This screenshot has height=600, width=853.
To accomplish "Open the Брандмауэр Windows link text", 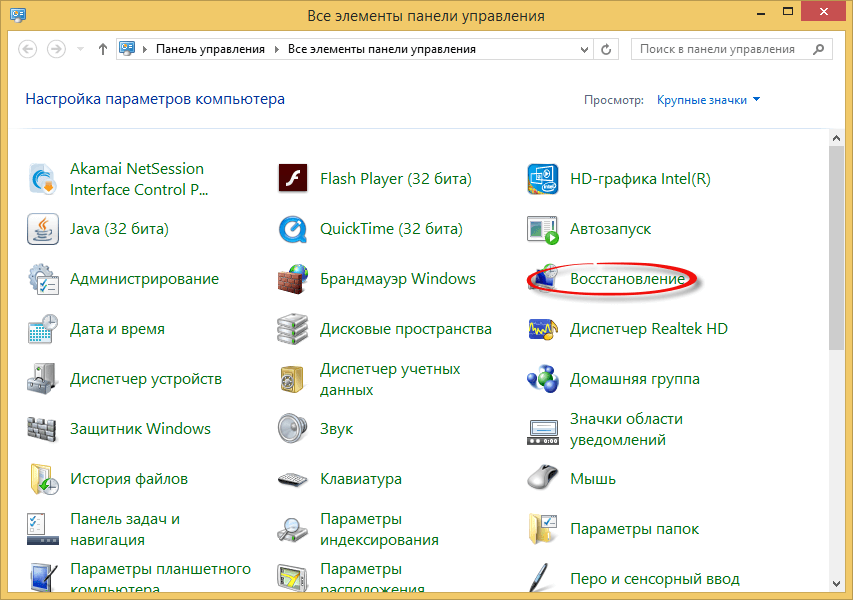I will click(x=398, y=279).
